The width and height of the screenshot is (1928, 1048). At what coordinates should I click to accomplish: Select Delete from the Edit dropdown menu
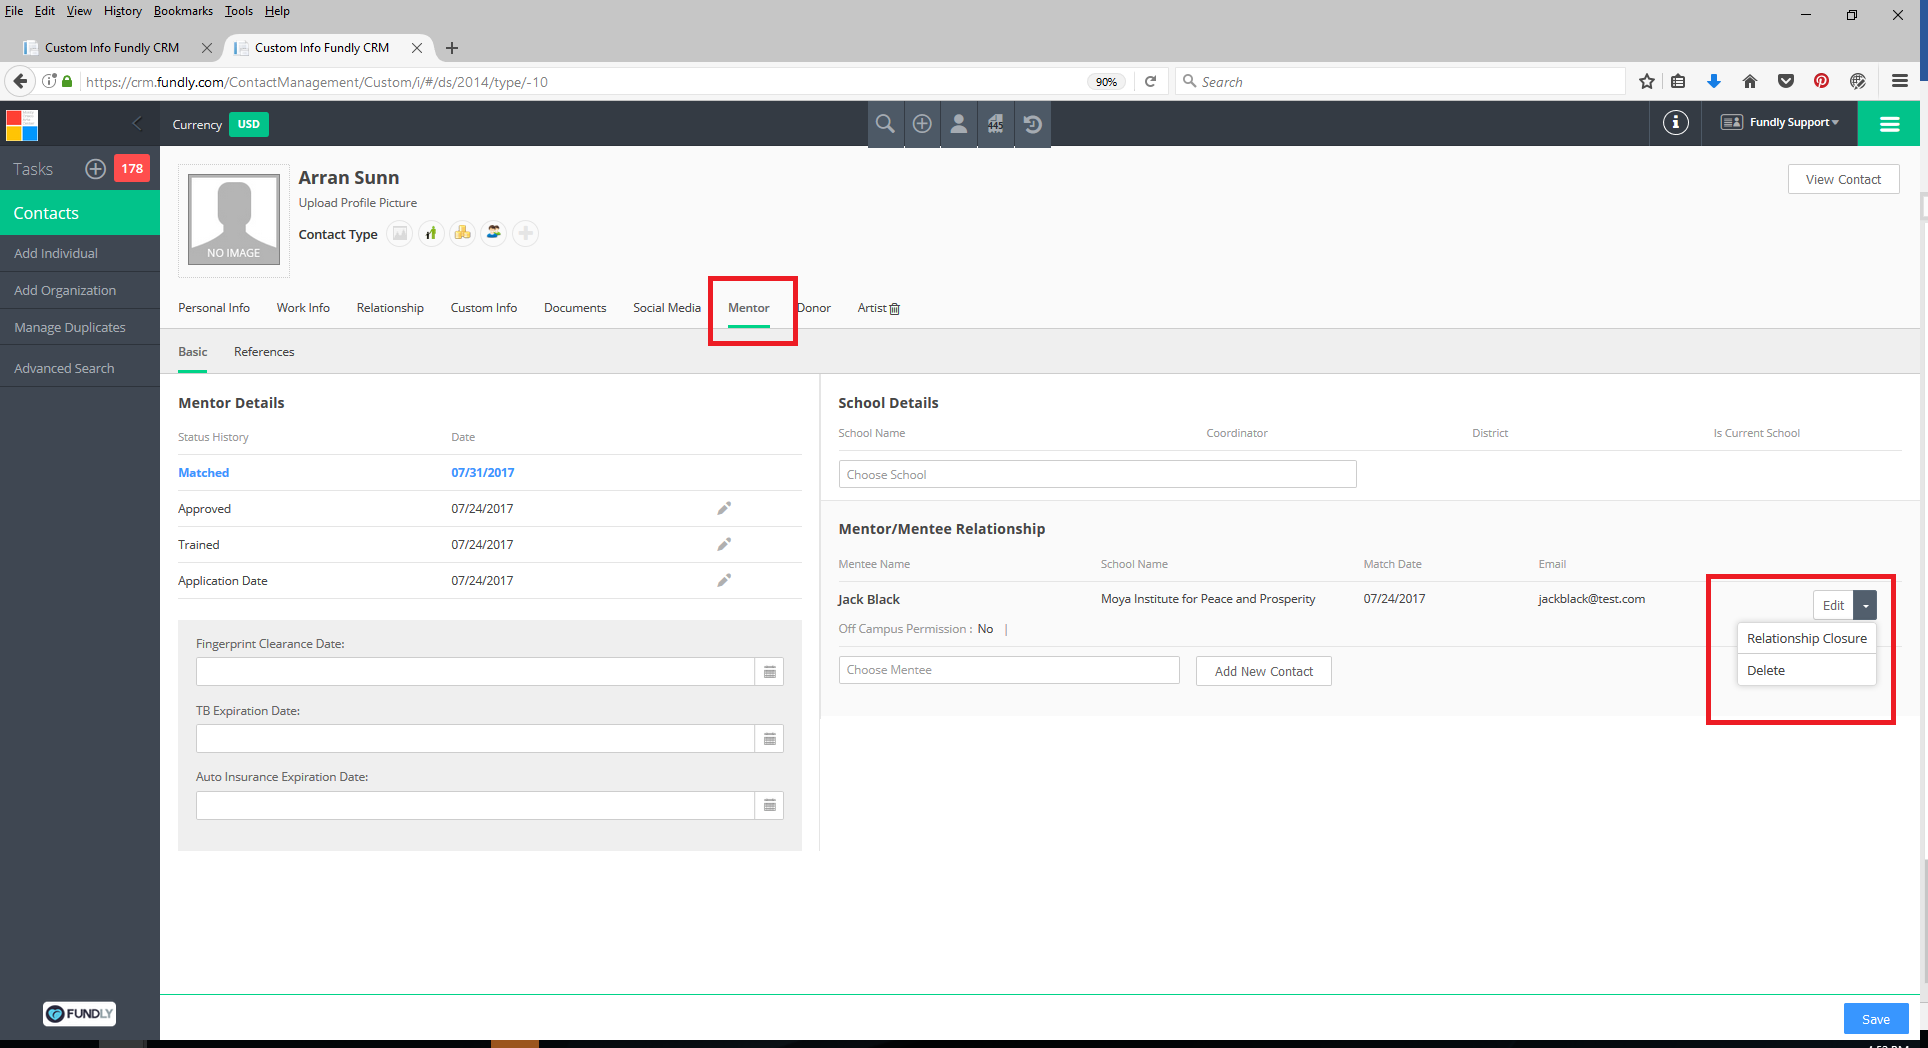point(1806,670)
